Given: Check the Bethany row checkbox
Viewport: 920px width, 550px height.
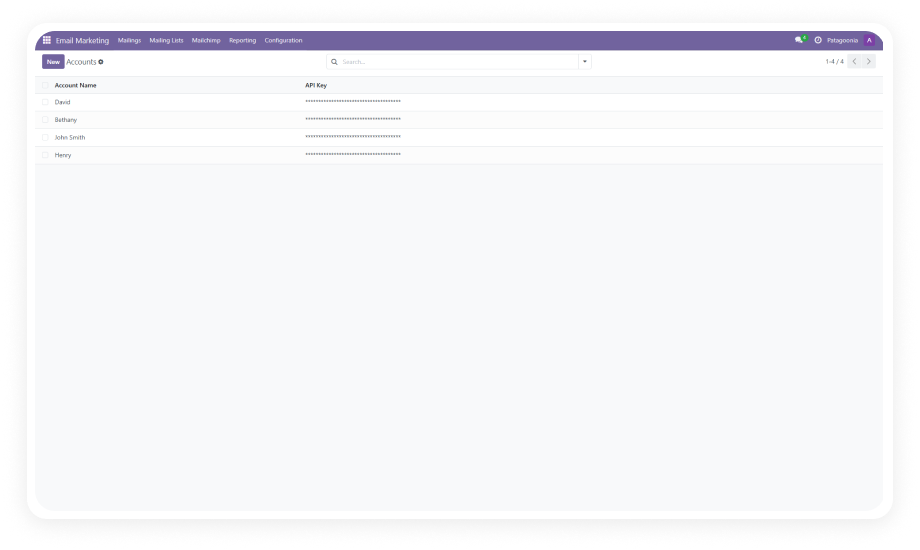Looking at the screenshot, I should click(45, 120).
